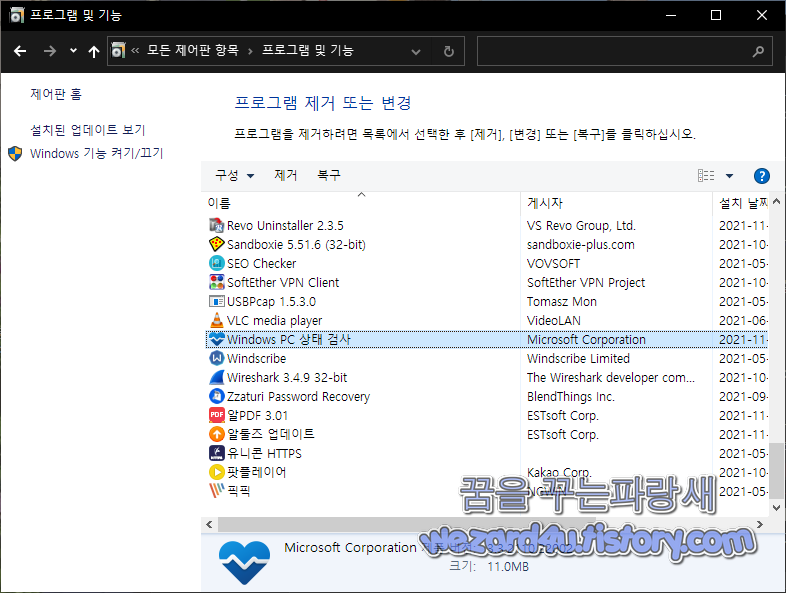This screenshot has height=593, width=786.
Task: Open help with the blue question mark icon
Action: (x=761, y=176)
